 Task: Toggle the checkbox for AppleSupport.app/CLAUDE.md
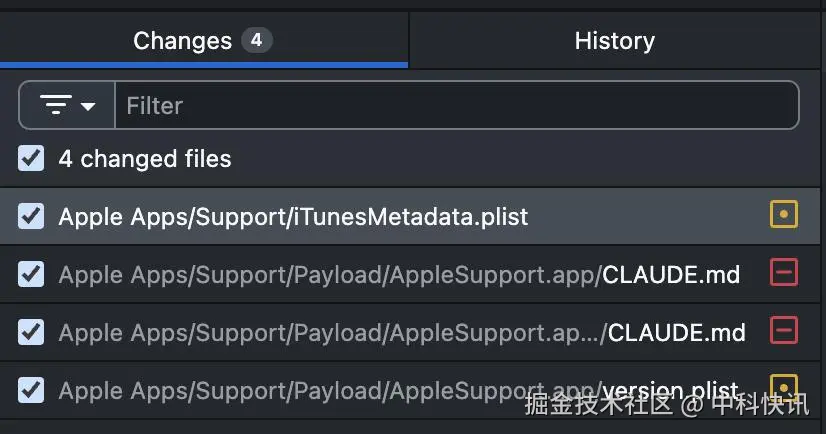point(31,274)
